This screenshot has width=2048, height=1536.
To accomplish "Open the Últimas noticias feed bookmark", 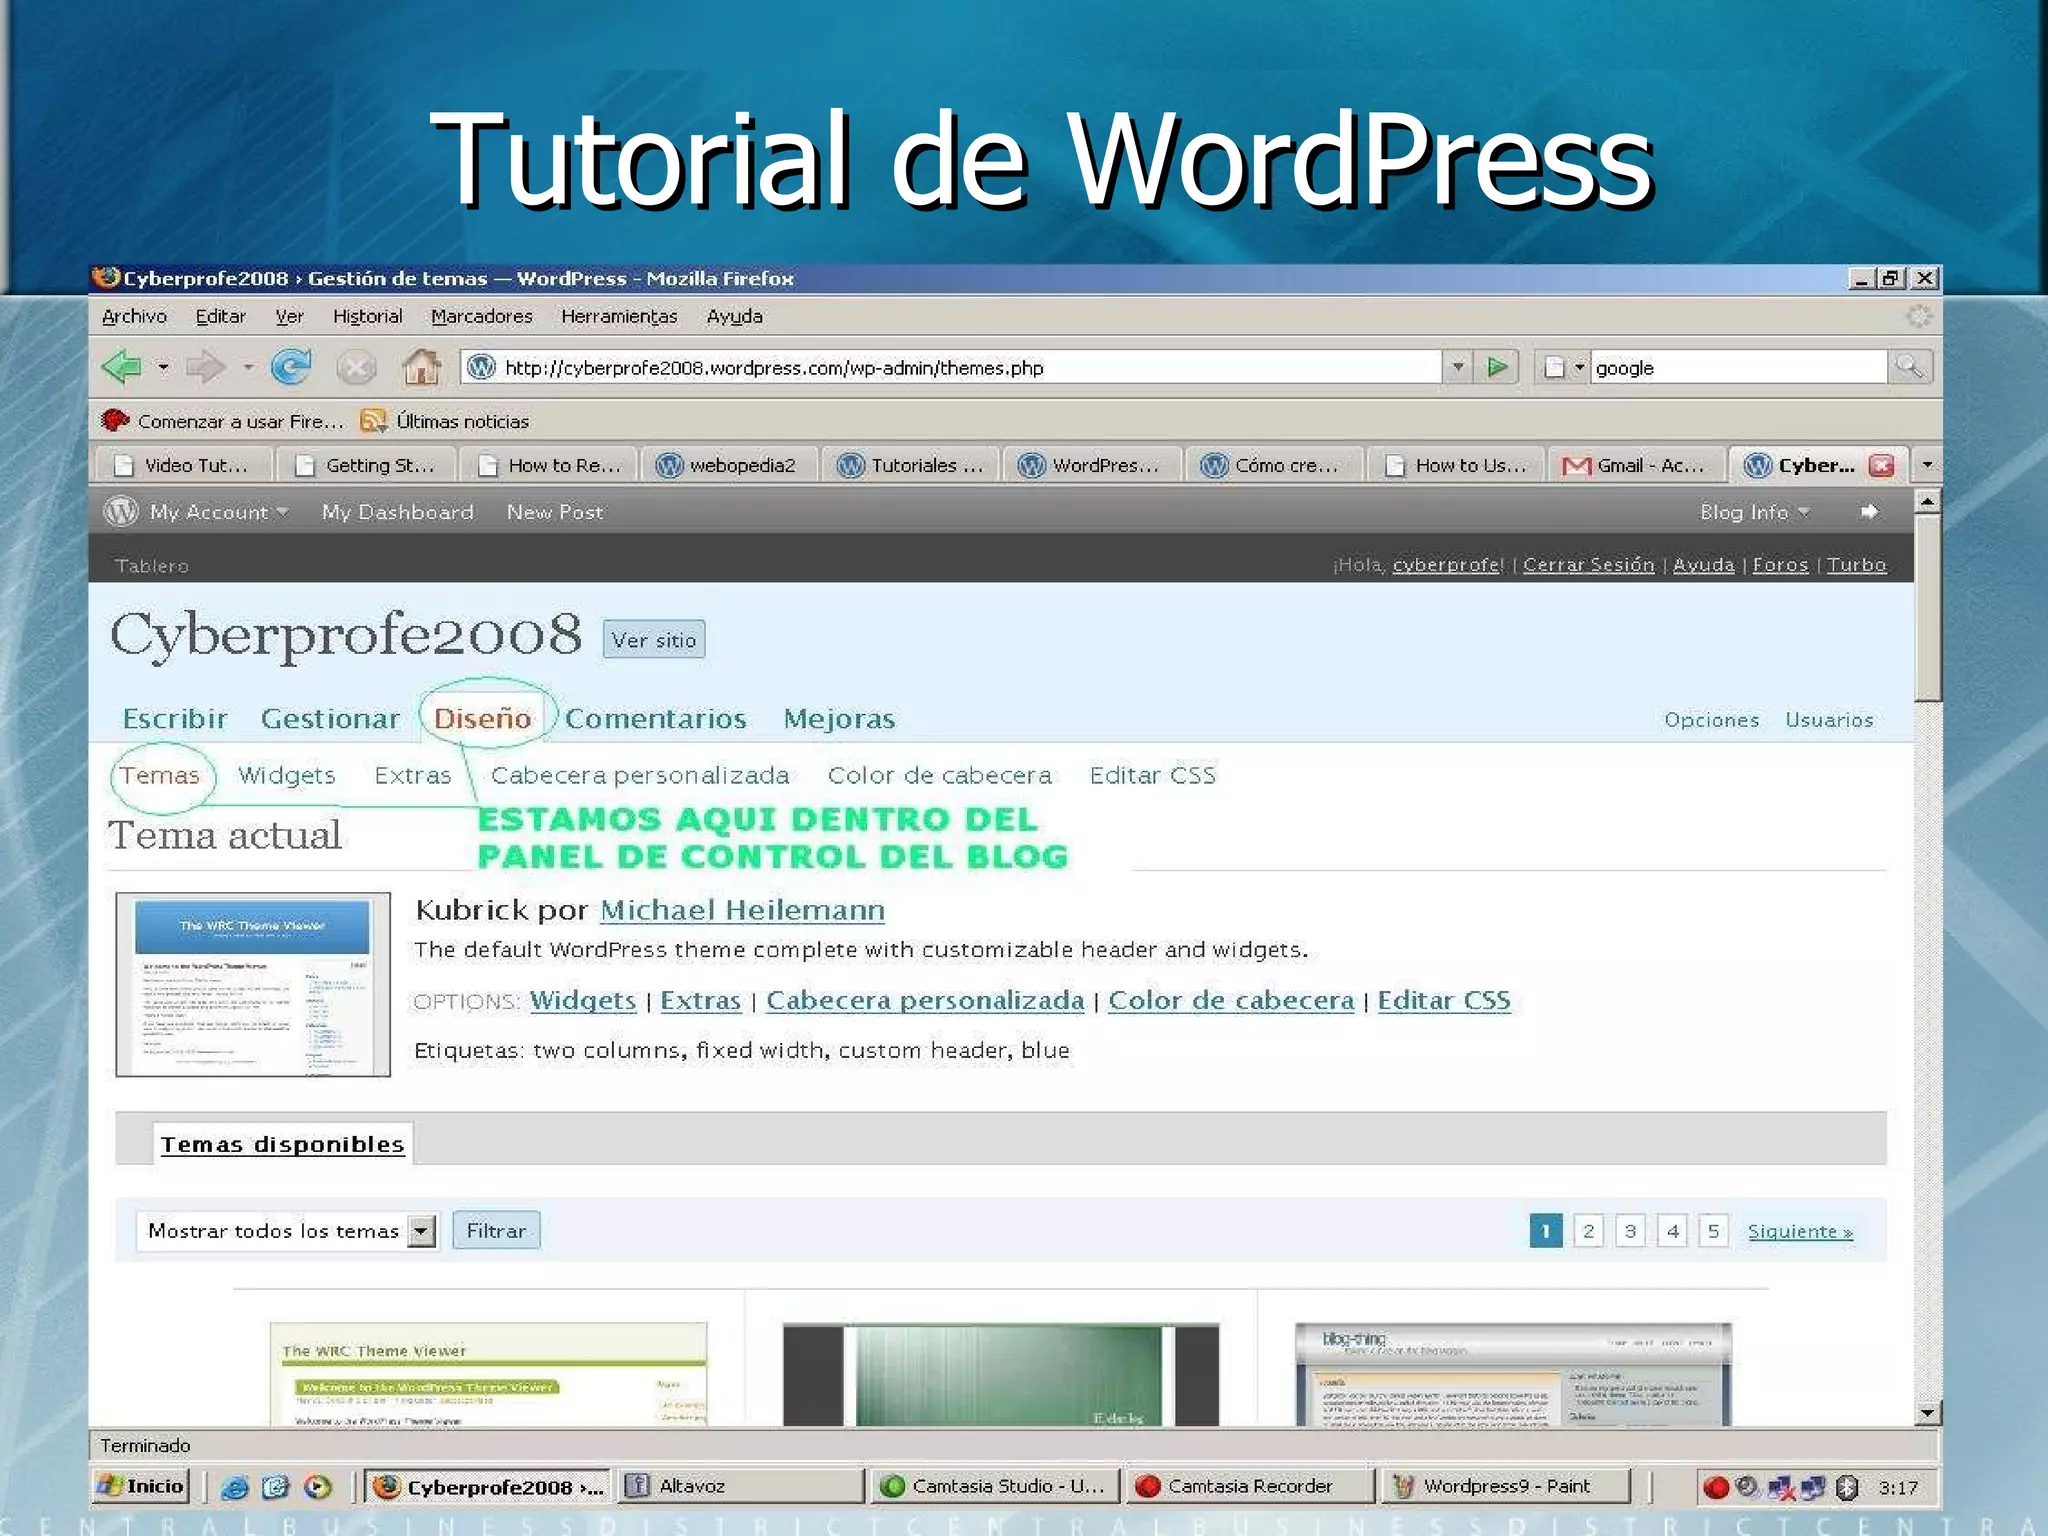I will pos(444,421).
